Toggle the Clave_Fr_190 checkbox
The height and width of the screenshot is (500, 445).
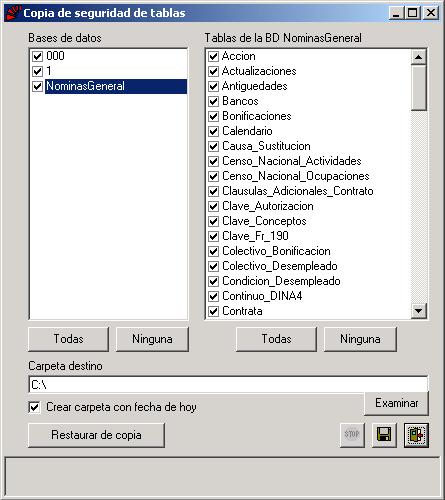(x=213, y=236)
